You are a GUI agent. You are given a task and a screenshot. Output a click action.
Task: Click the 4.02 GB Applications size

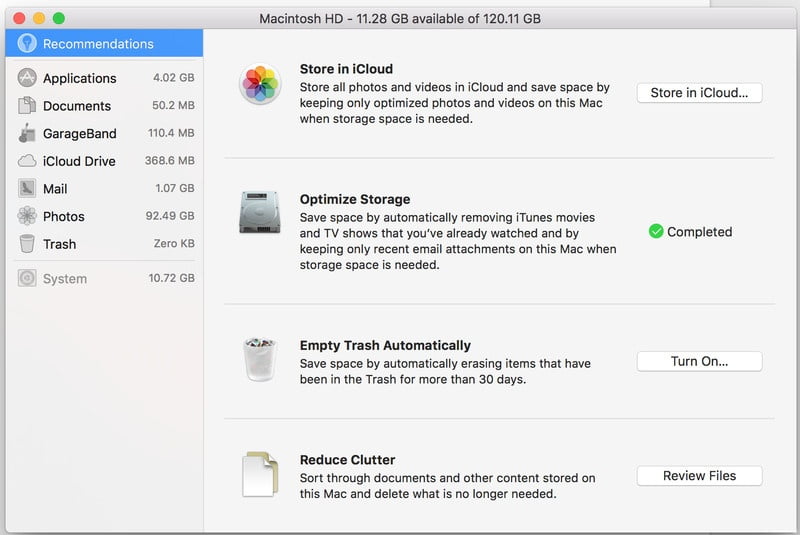(x=173, y=78)
